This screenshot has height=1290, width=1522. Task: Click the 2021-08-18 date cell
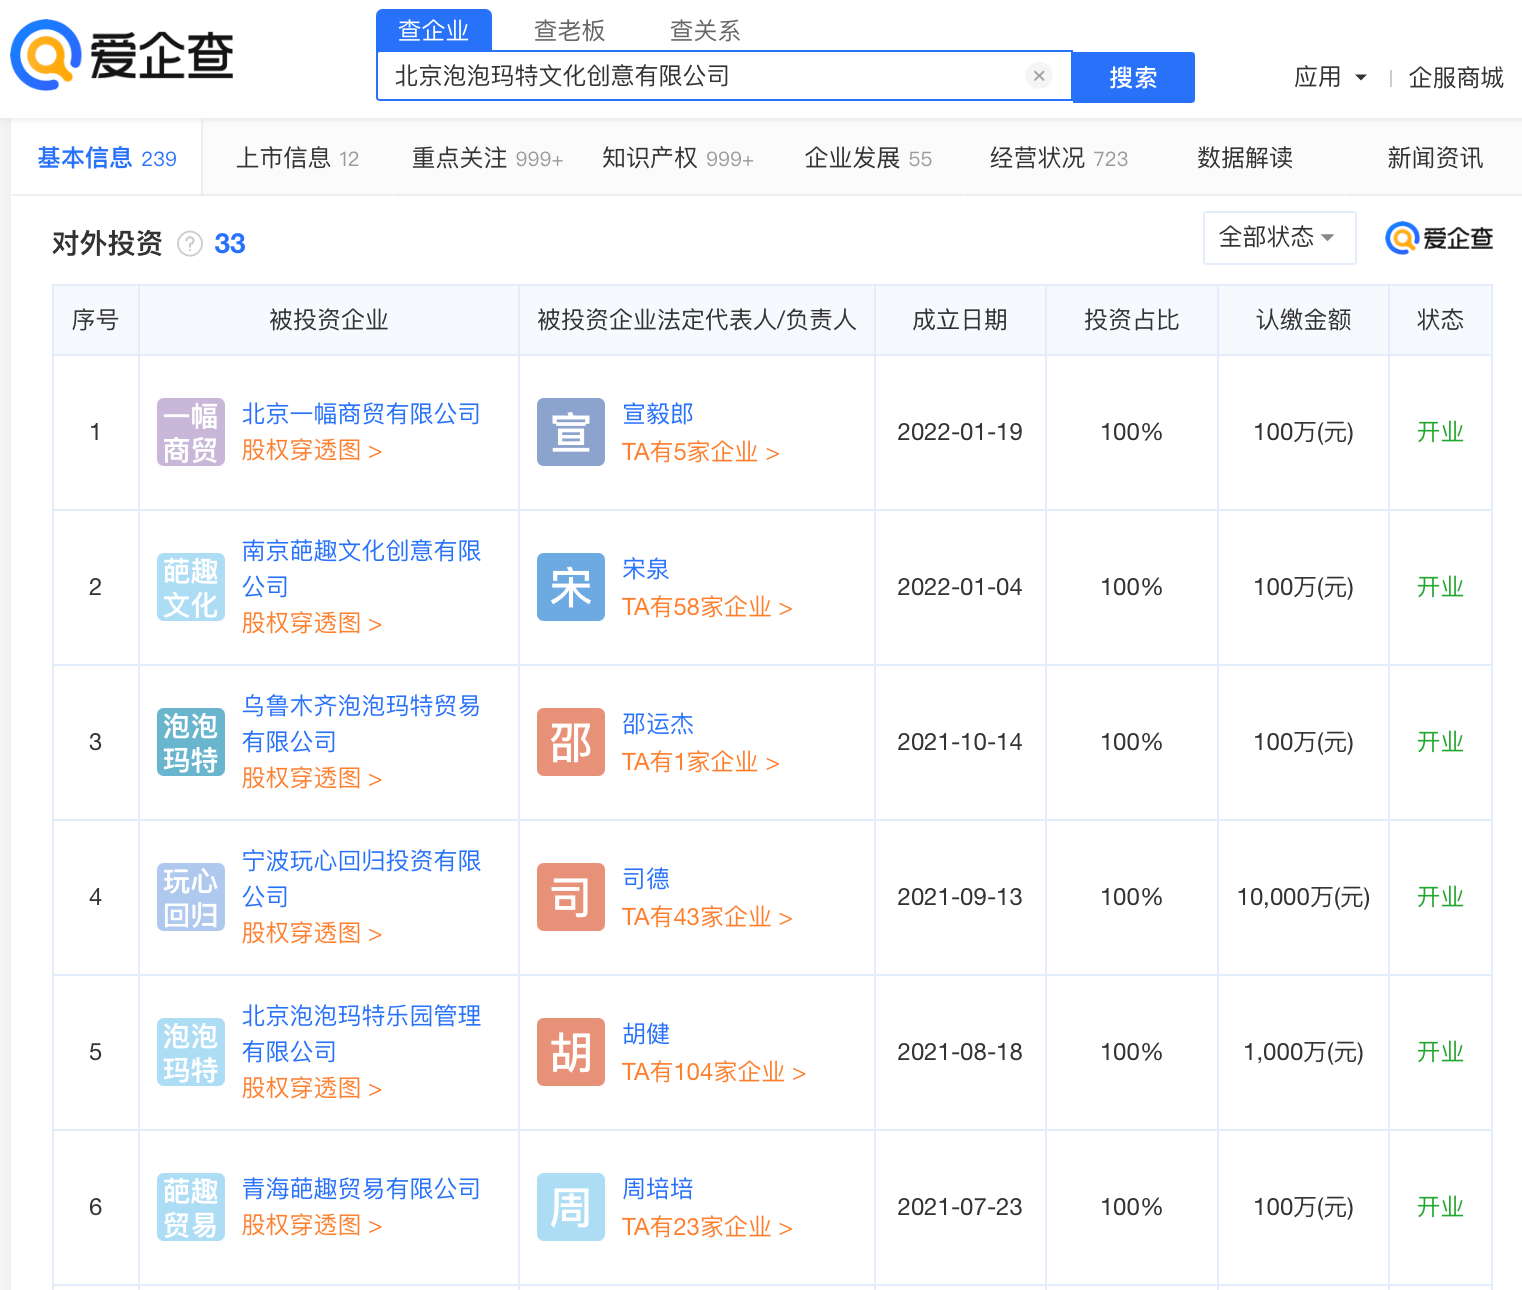click(x=960, y=1052)
